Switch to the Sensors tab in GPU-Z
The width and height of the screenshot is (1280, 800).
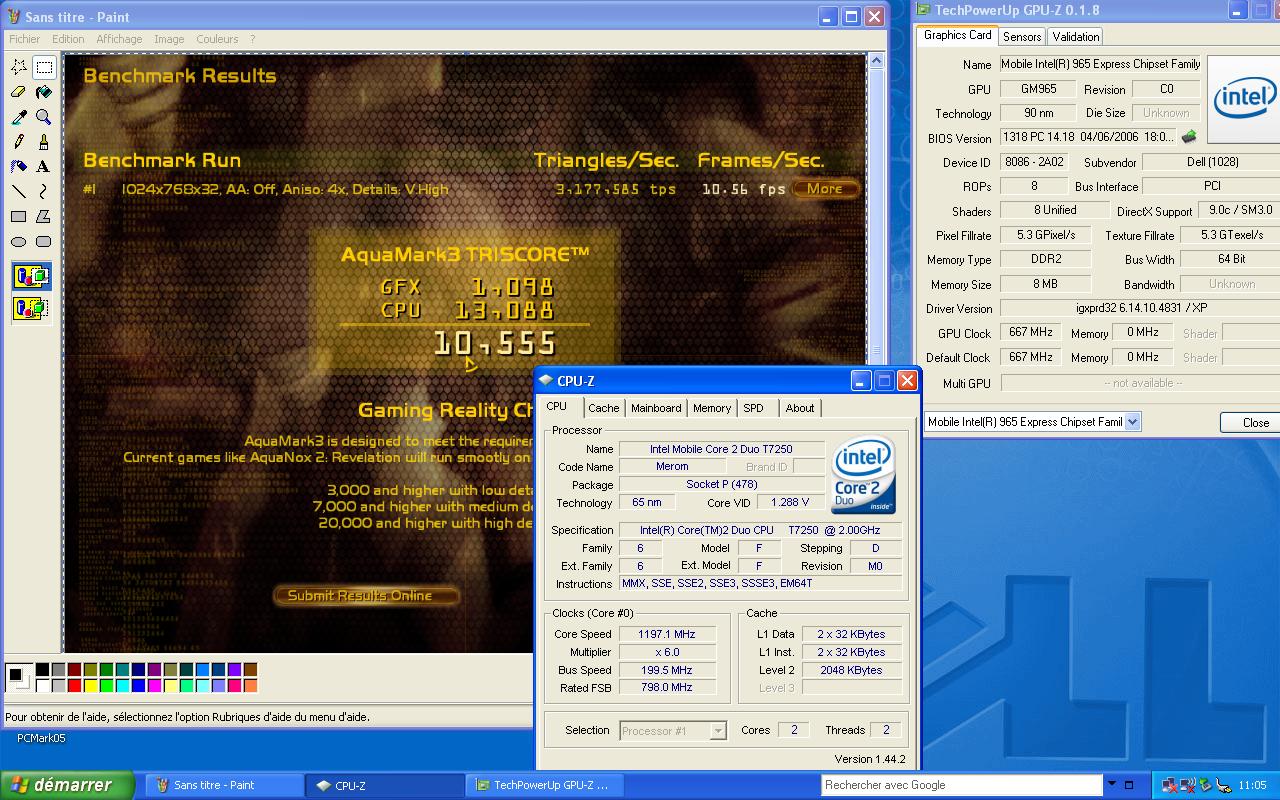[1022, 37]
